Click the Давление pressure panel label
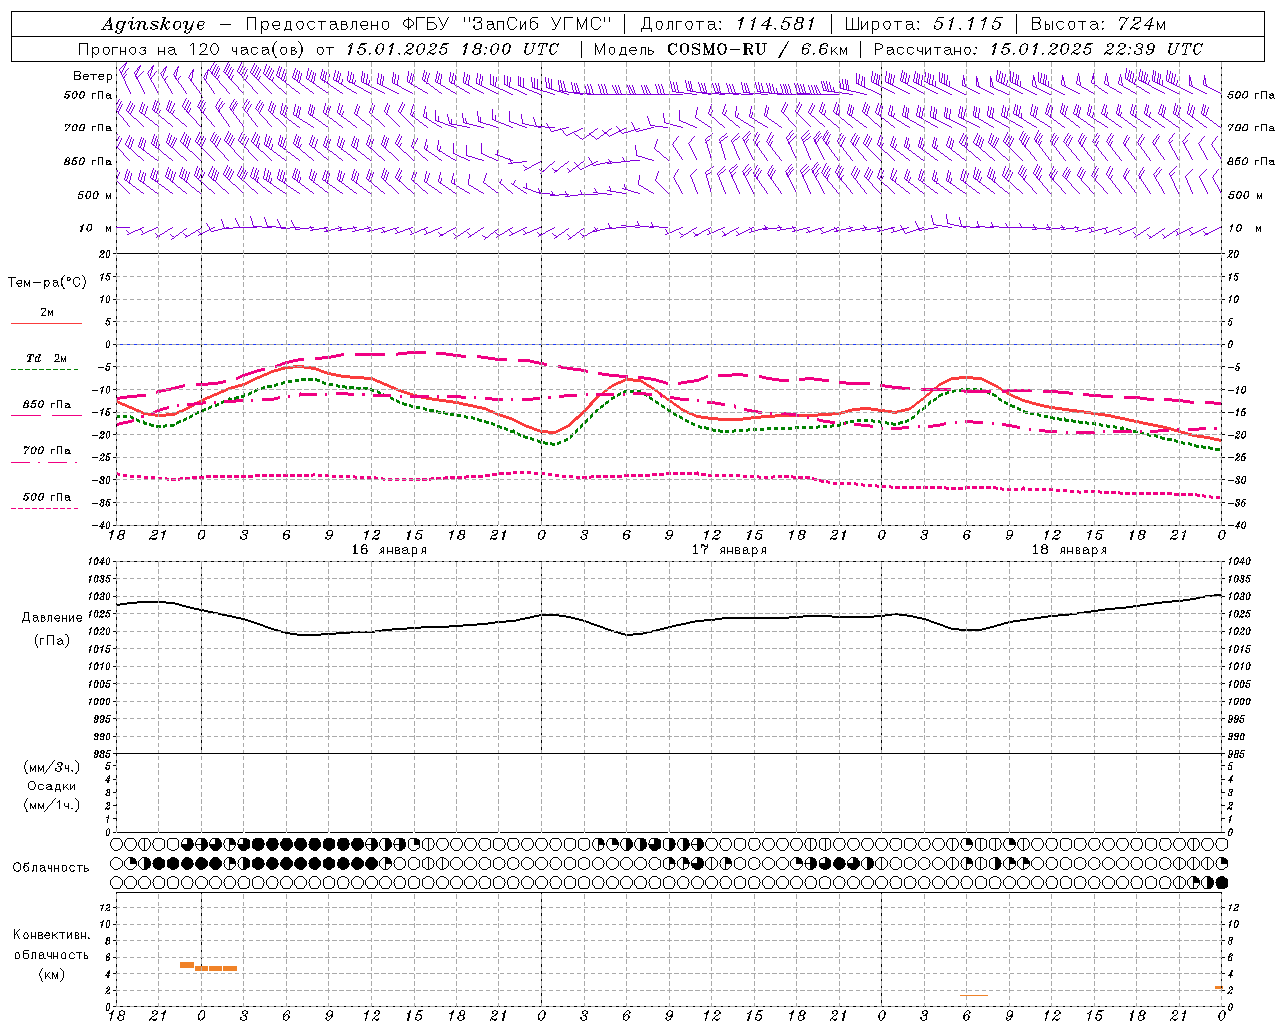Viewport: 1280px width, 1024px height. point(50,618)
